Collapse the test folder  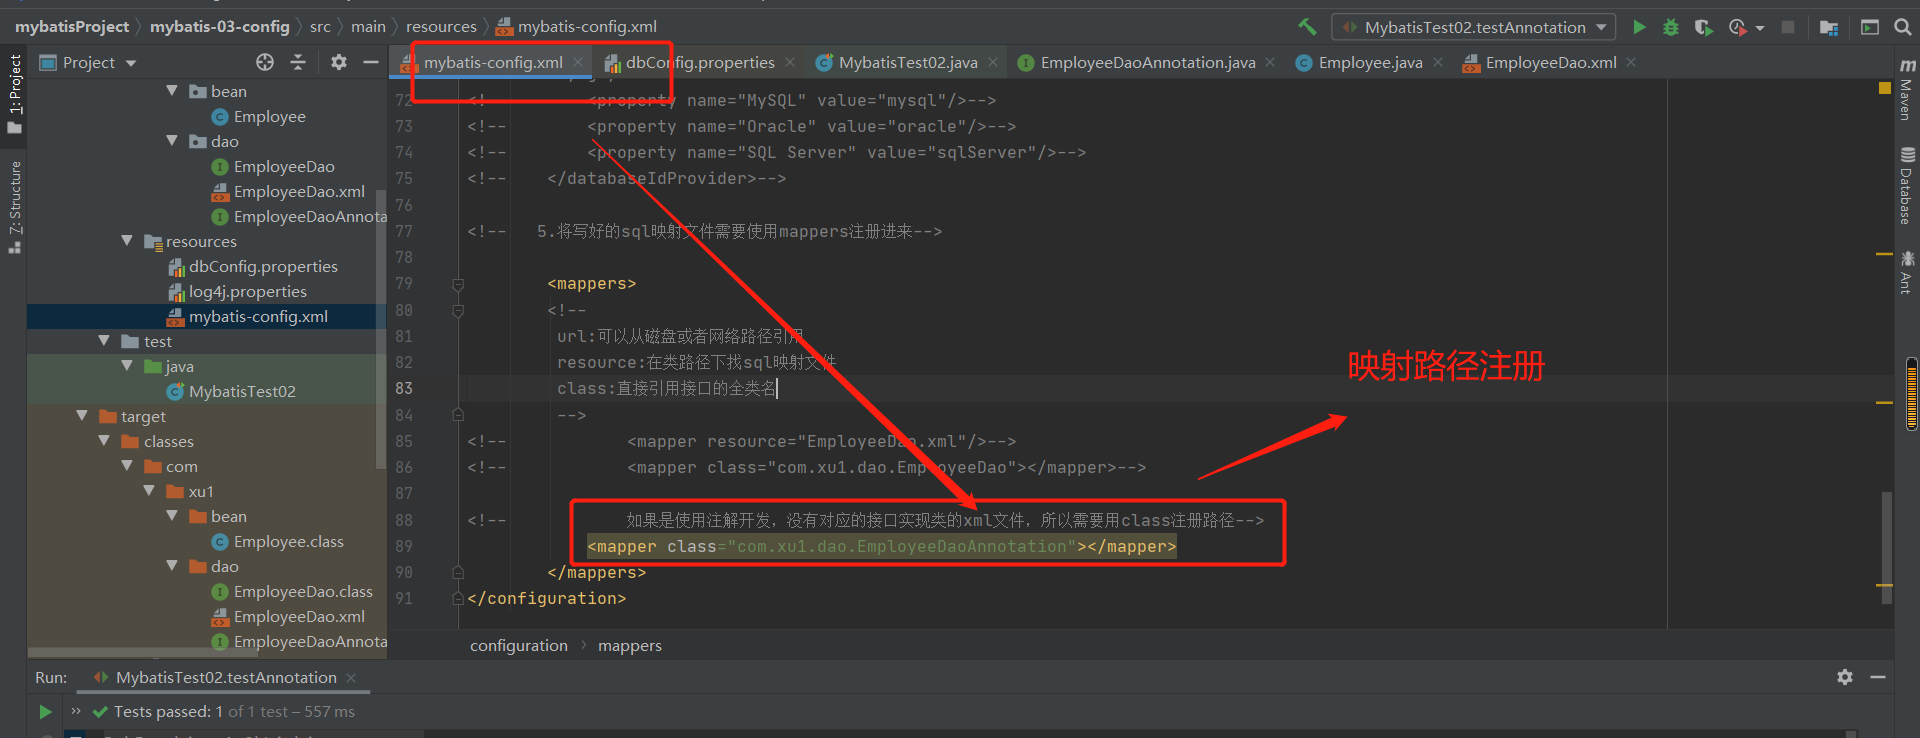(104, 341)
